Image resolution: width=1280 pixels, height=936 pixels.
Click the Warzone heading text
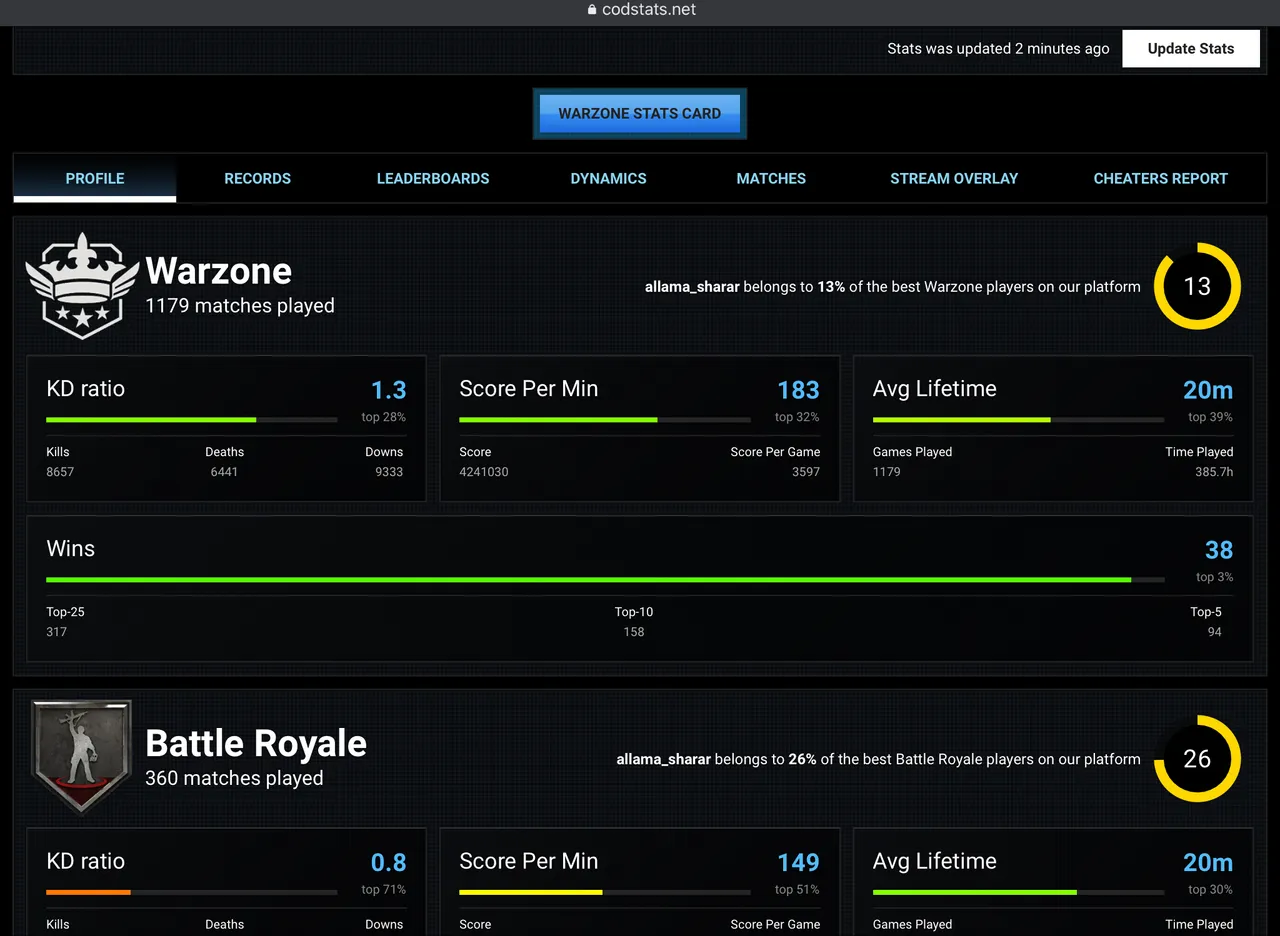[x=219, y=271]
